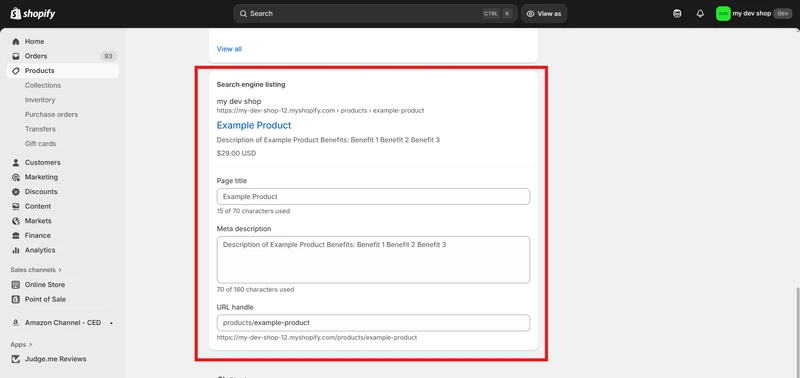Open the notifications bell
This screenshot has width=800, height=378.
tap(700, 14)
